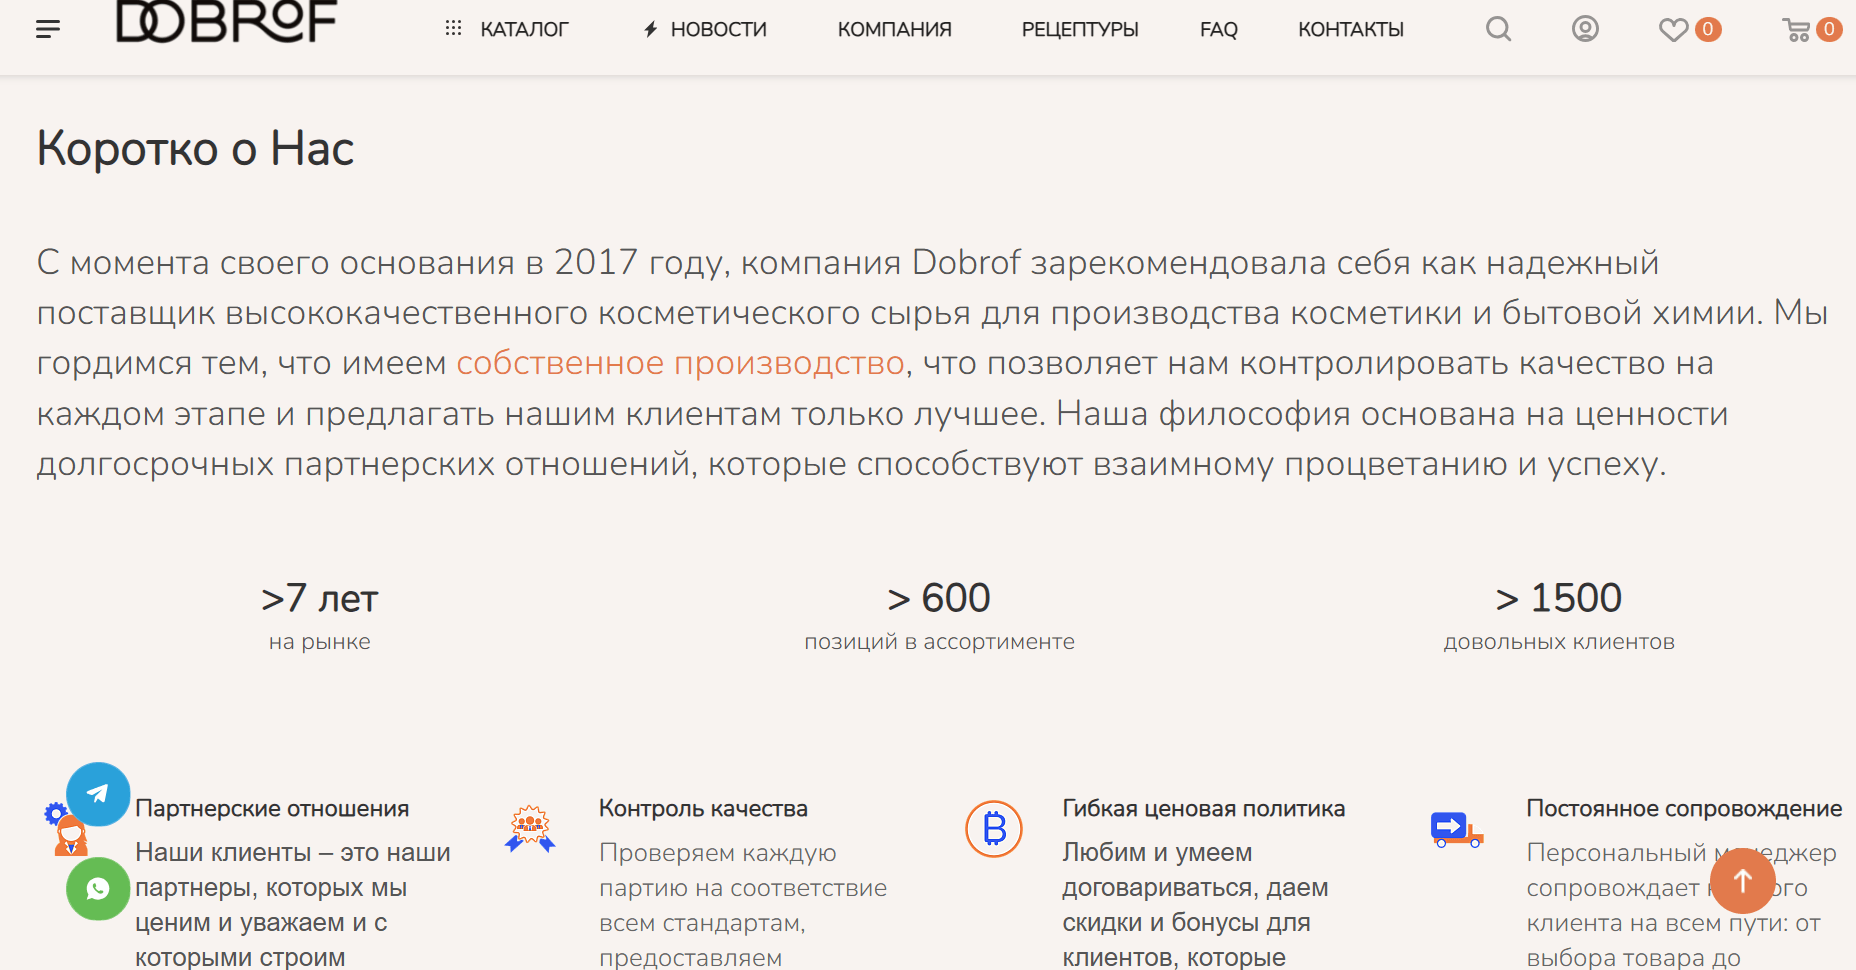Screen dimensions: 1856x970
Task: Go to the DOBROF logo homepage
Action: point(226,21)
